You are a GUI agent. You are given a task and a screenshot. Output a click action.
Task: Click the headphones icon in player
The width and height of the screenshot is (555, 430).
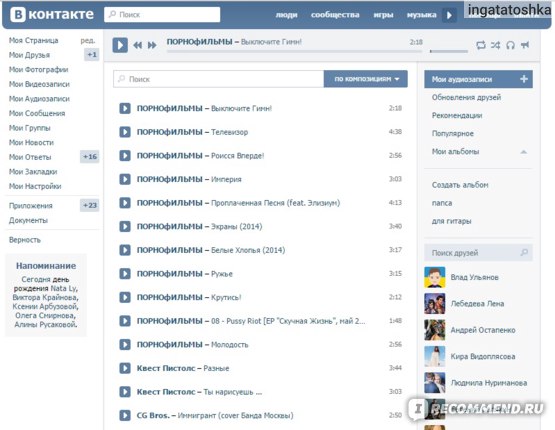pyautogui.click(x=510, y=45)
